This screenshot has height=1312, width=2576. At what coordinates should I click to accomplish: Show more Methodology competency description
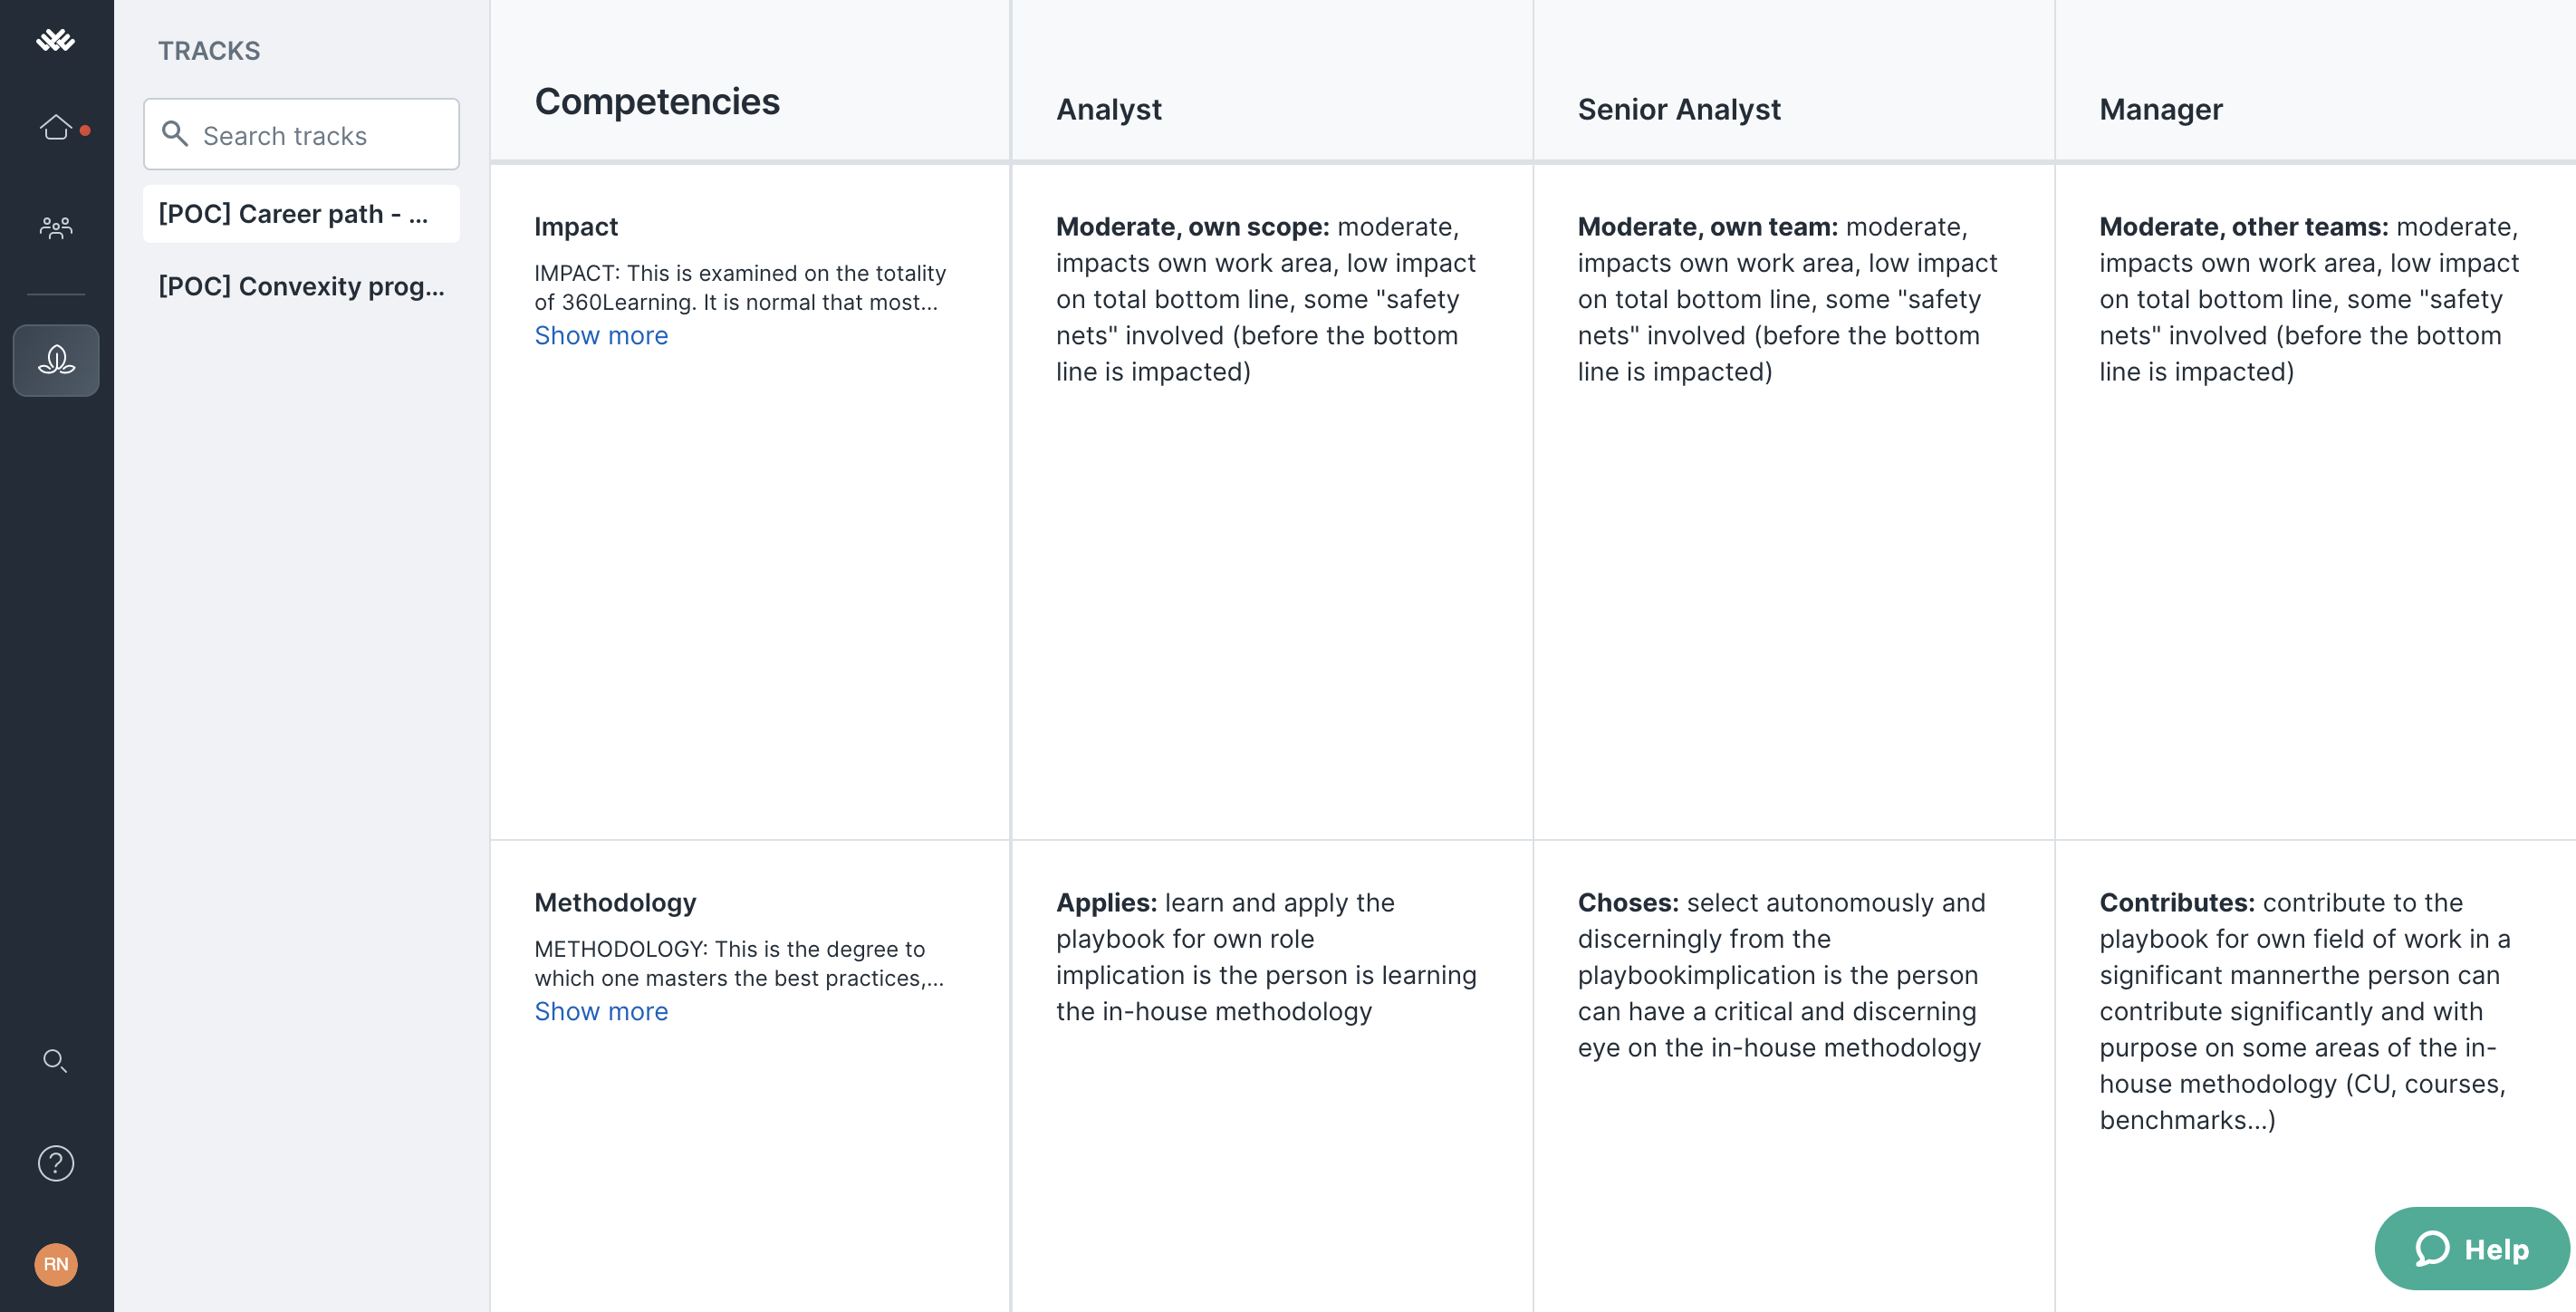coord(602,1011)
